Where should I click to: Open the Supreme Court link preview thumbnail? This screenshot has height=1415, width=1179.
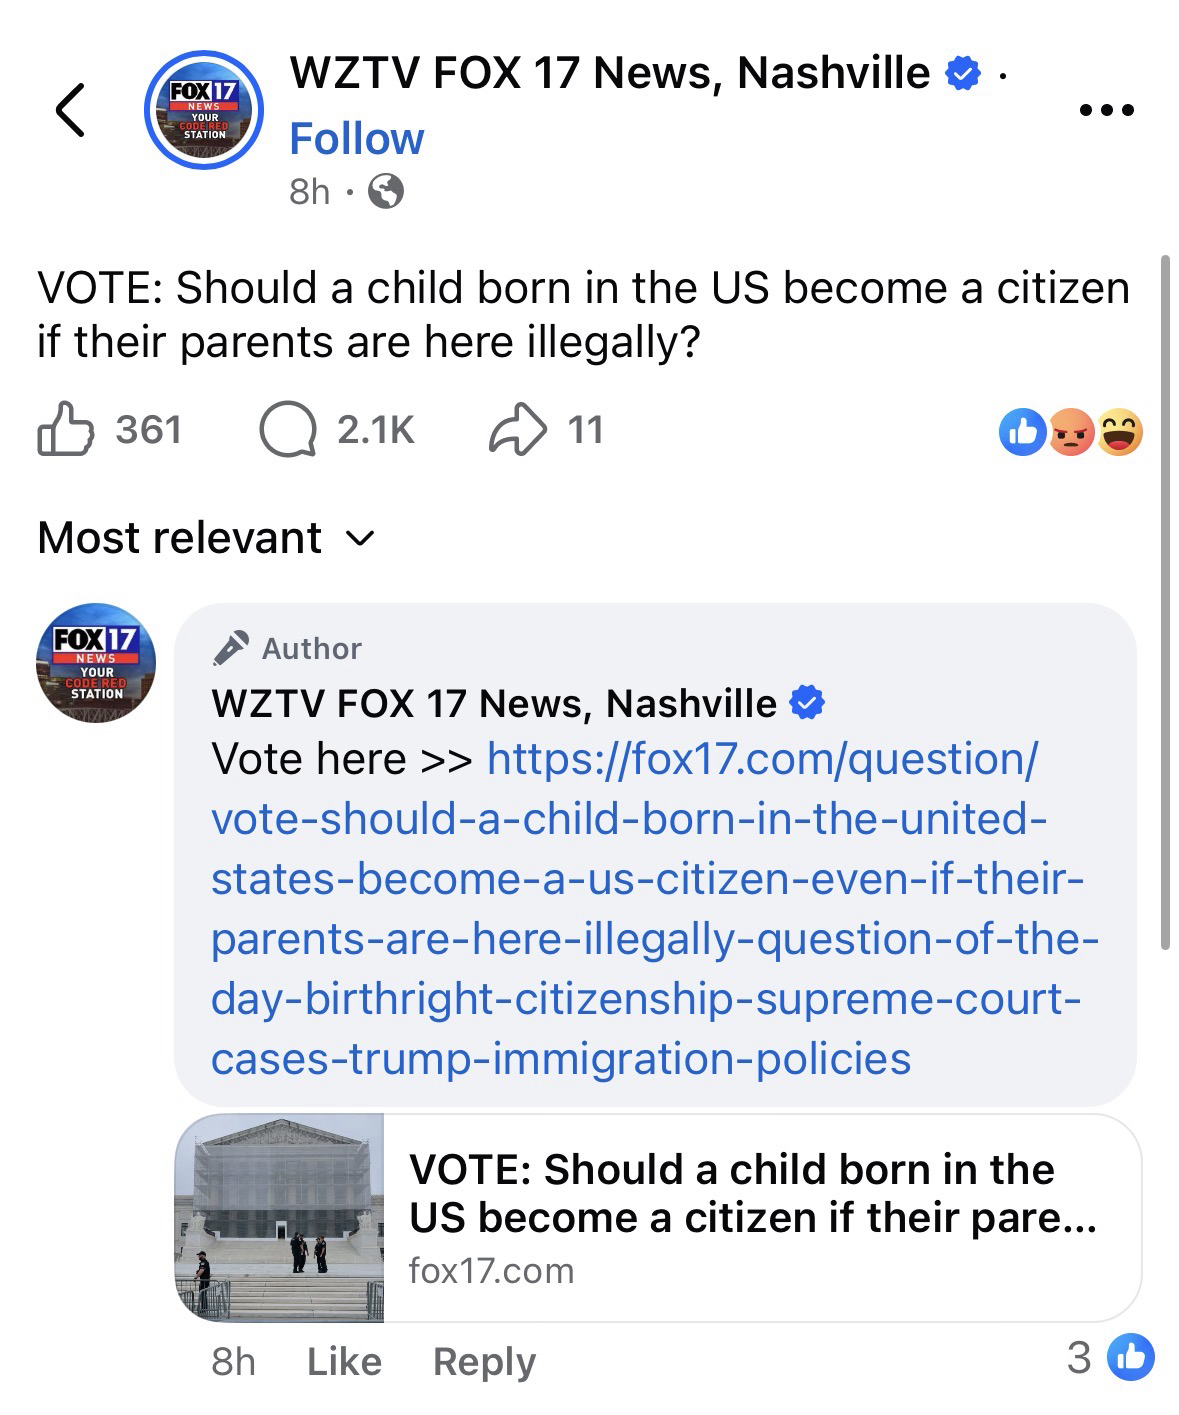click(279, 1217)
